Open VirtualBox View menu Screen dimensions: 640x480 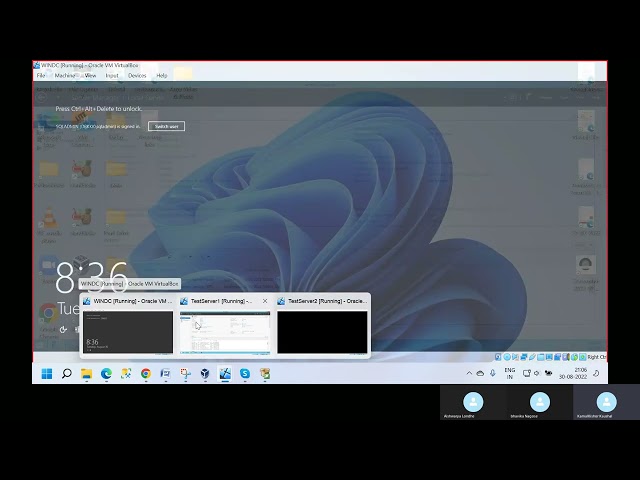[90, 76]
